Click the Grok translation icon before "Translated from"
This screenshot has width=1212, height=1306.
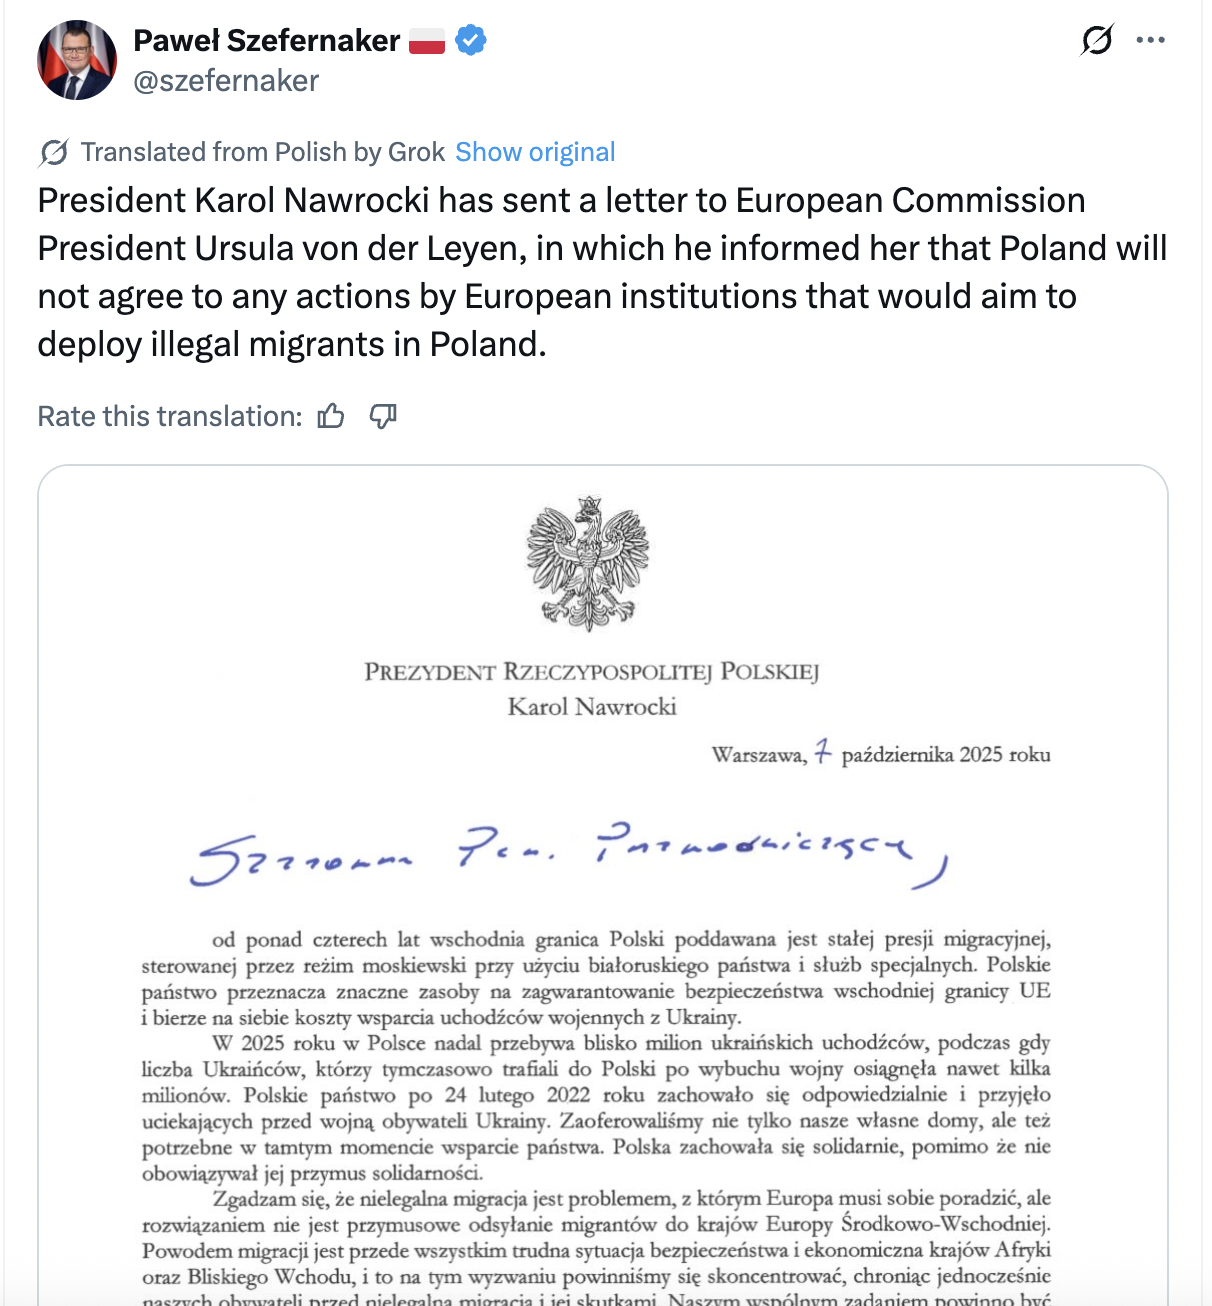(x=53, y=152)
